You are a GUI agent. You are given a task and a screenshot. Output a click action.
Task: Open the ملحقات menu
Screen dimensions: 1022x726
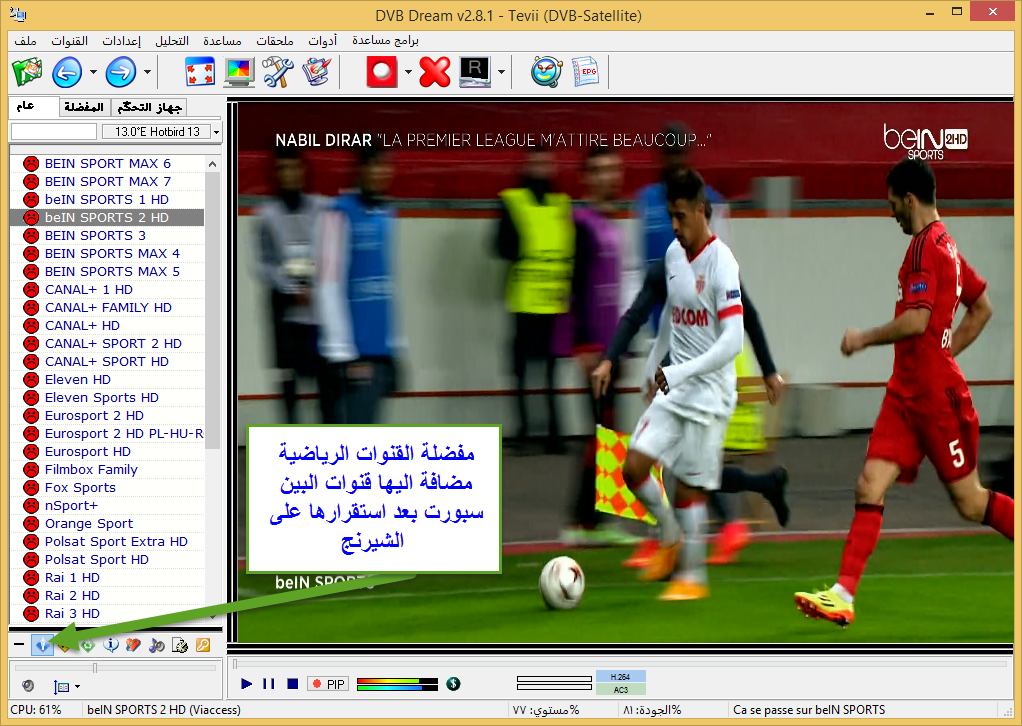(274, 40)
